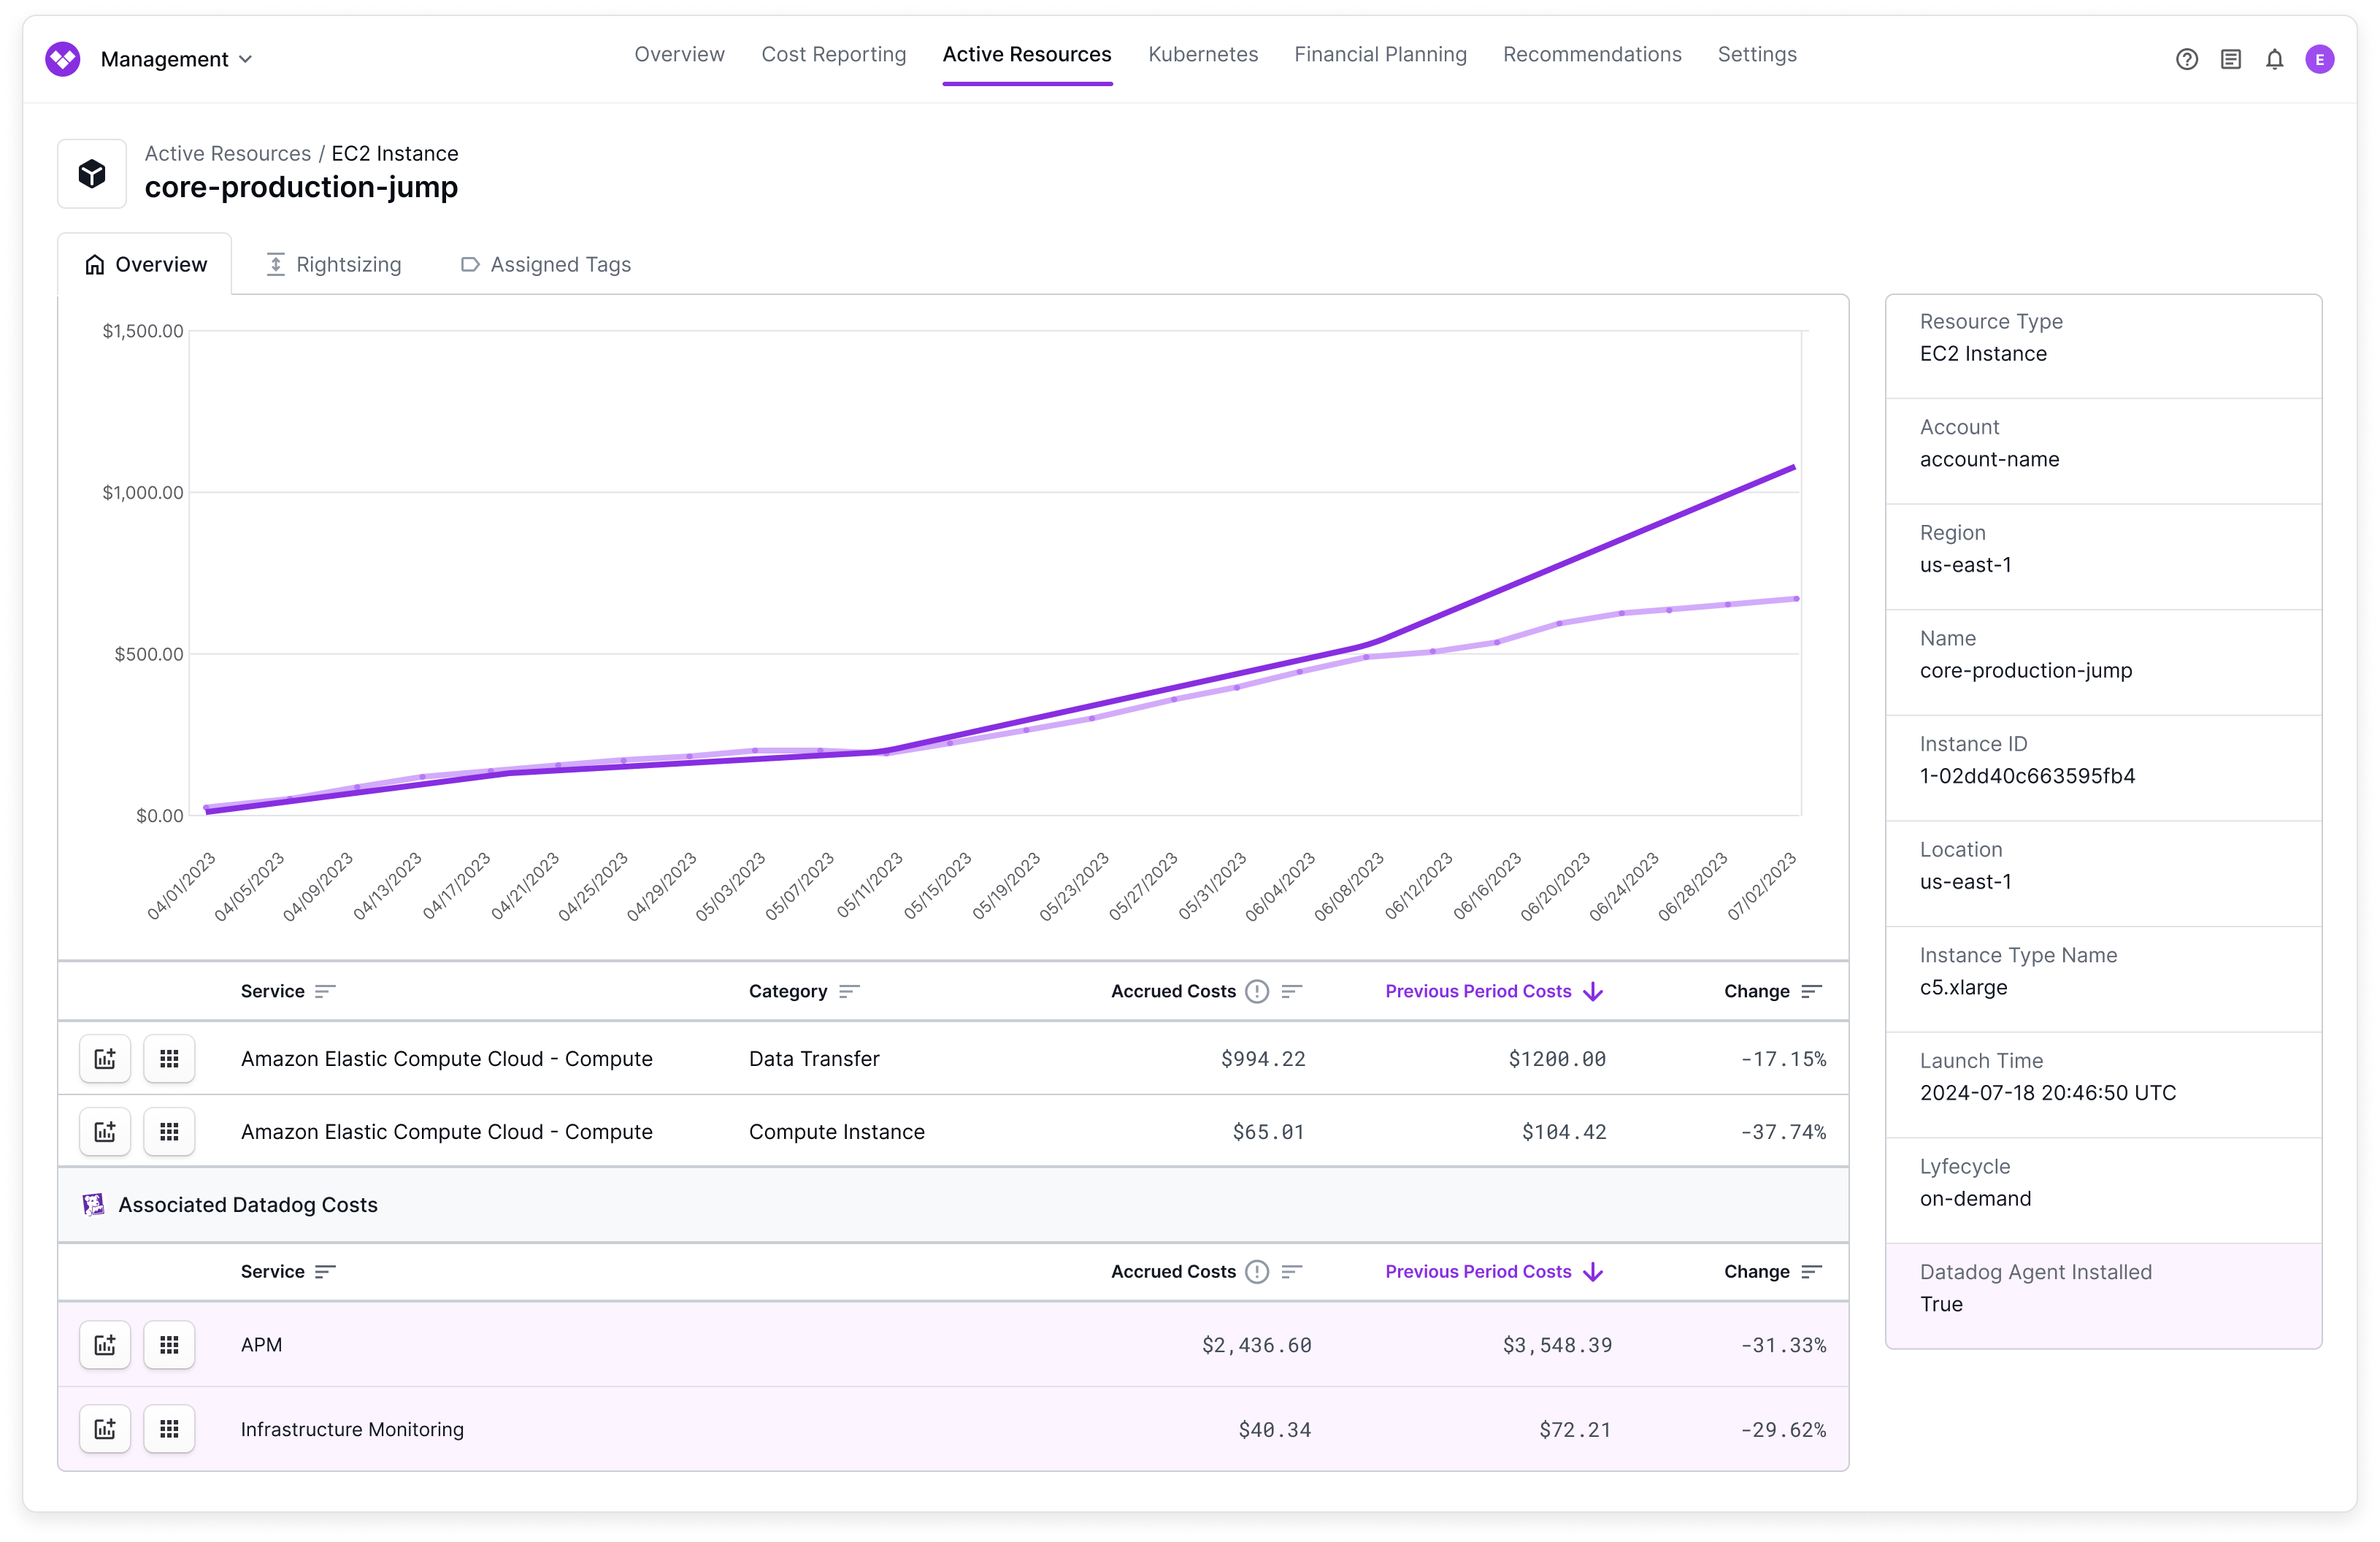Sort costs table by Accrued Costs

tap(1291, 991)
